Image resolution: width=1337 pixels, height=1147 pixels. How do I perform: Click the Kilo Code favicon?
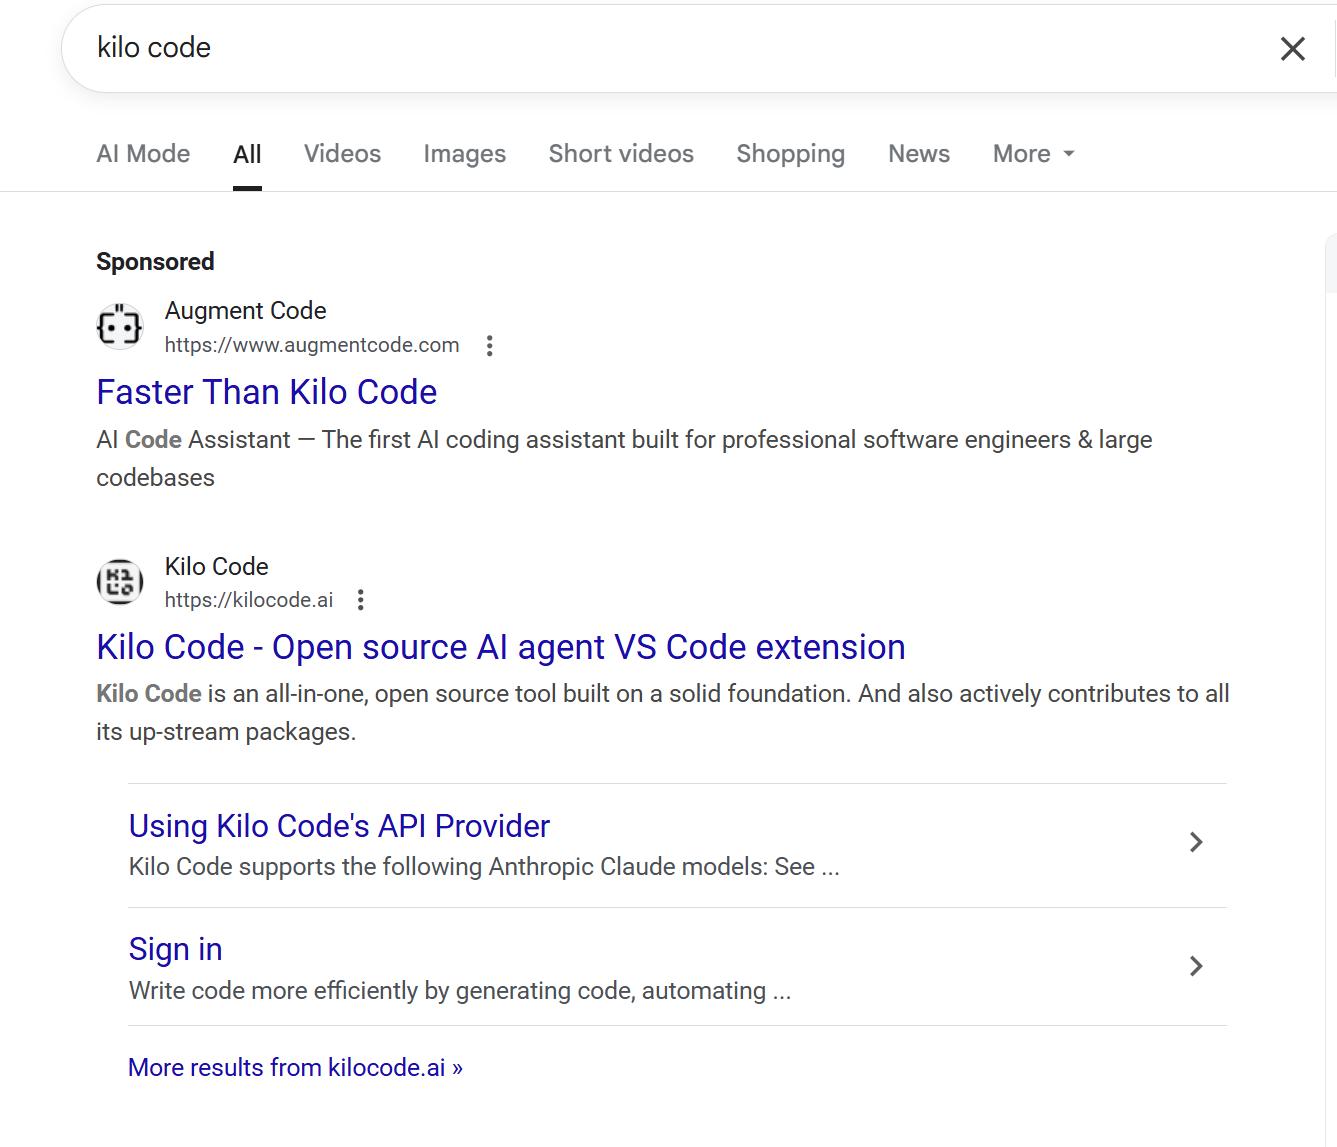tap(120, 582)
